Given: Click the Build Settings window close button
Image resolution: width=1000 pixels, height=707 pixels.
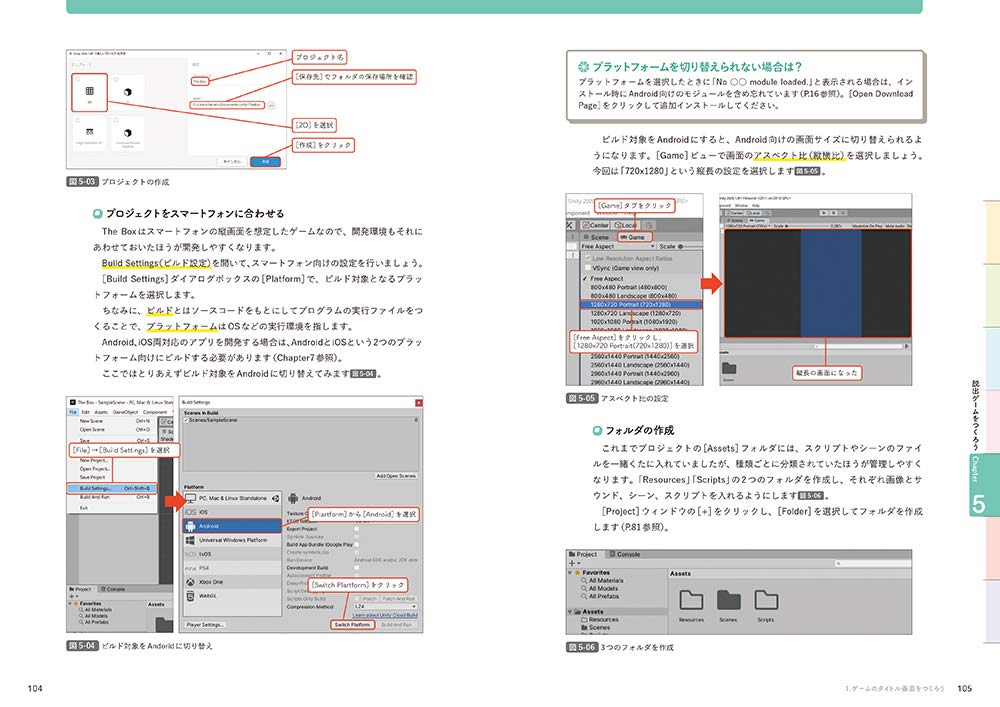Looking at the screenshot, I should tap(418, 402).
